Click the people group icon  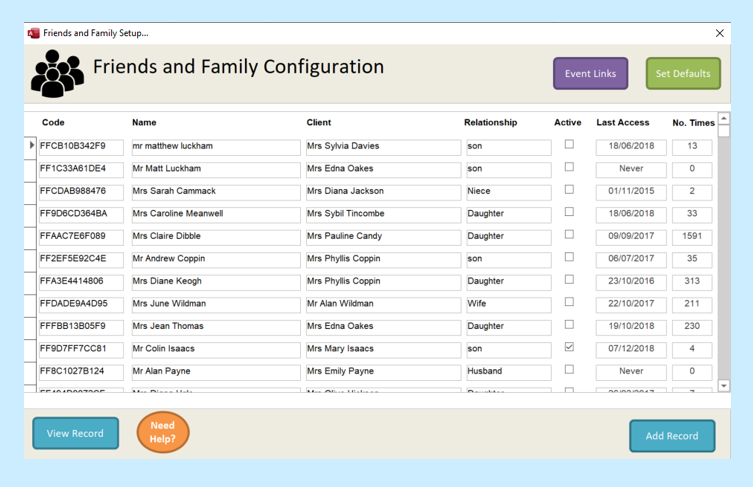[x=58, y=73]
